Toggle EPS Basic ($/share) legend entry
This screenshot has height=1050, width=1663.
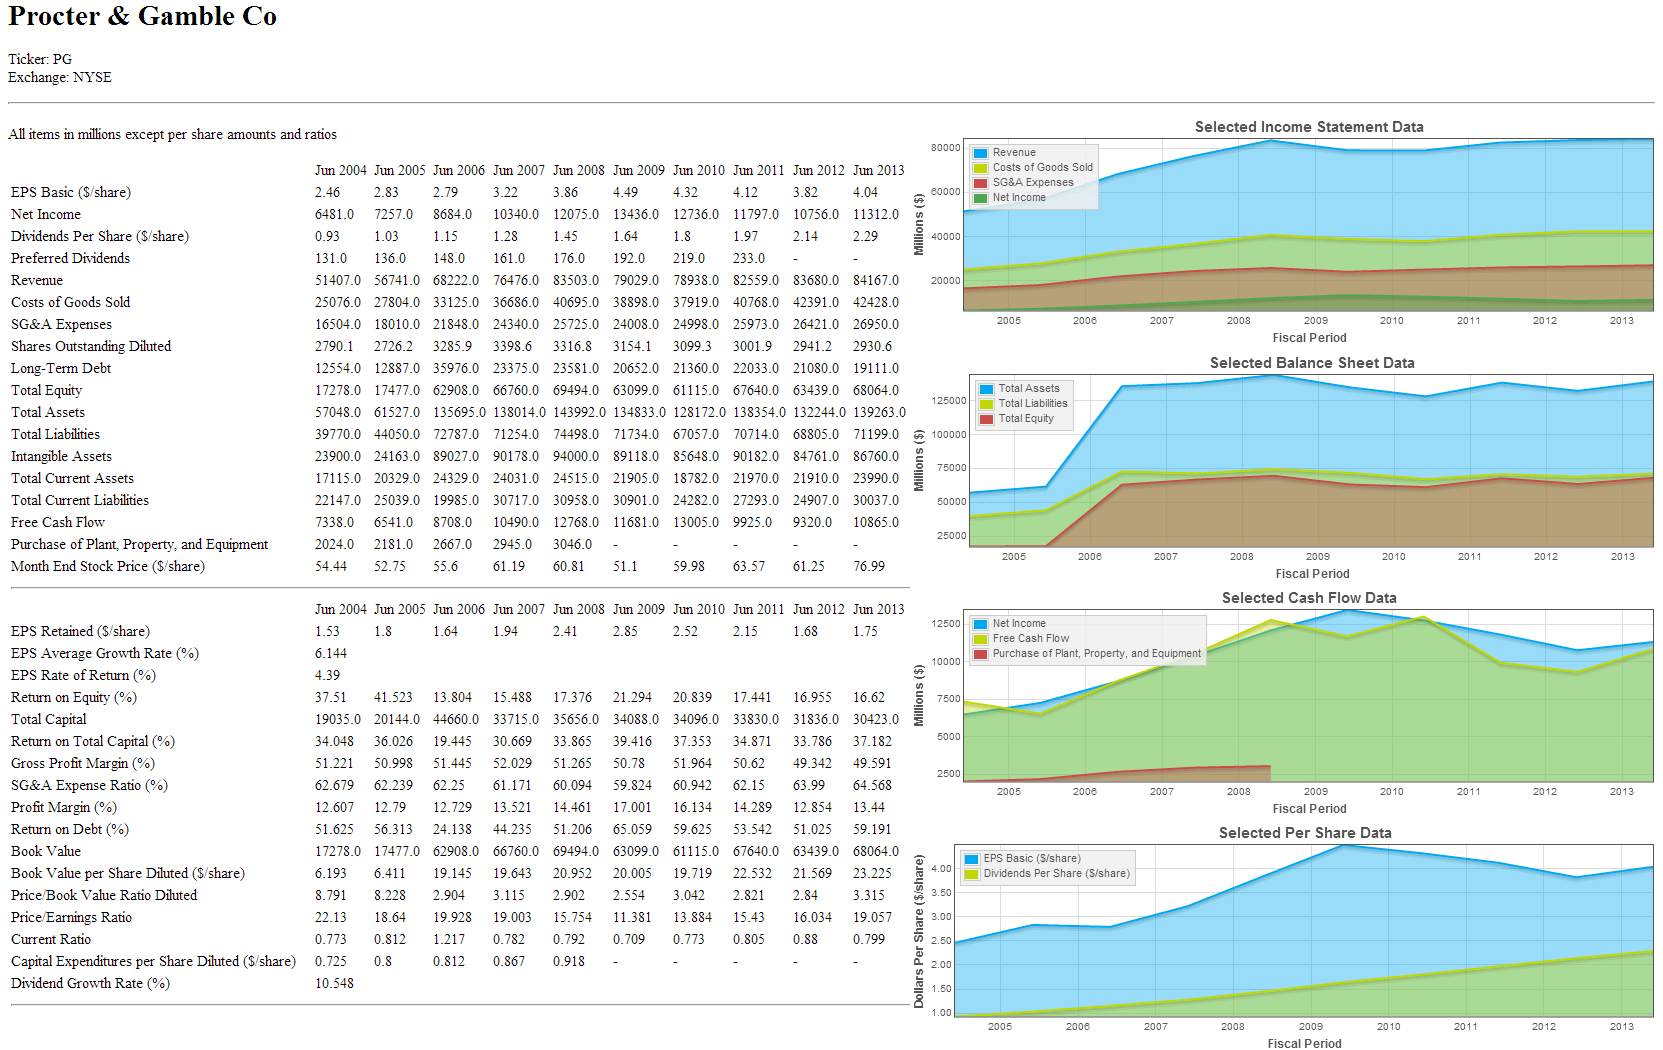click(1031, 859)
